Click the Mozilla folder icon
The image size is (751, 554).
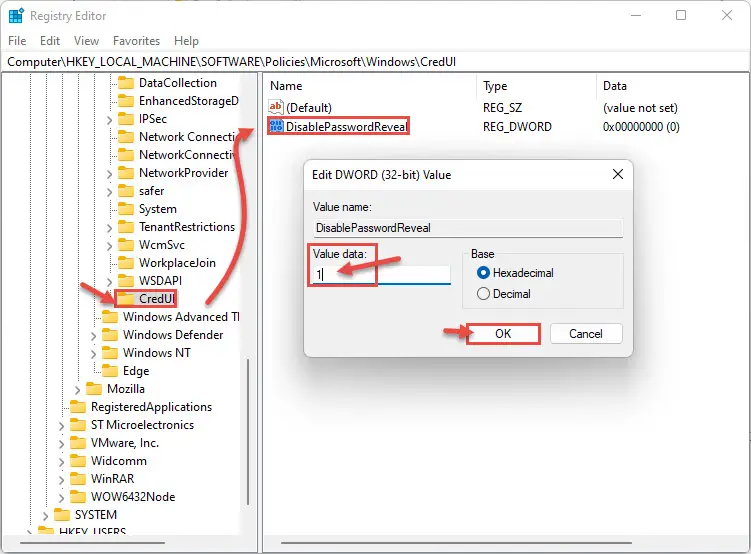point(94,389)
